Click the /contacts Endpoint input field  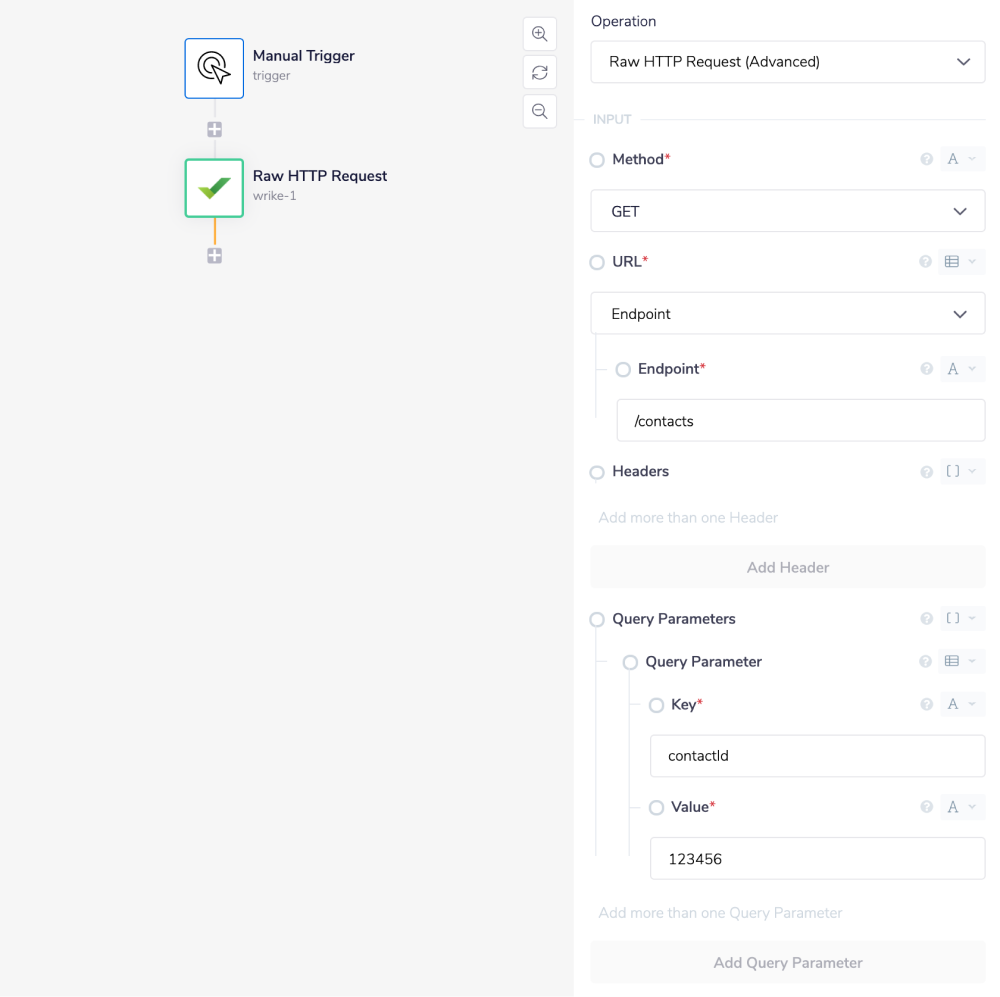pyautogui.click(x=801, y=421)
